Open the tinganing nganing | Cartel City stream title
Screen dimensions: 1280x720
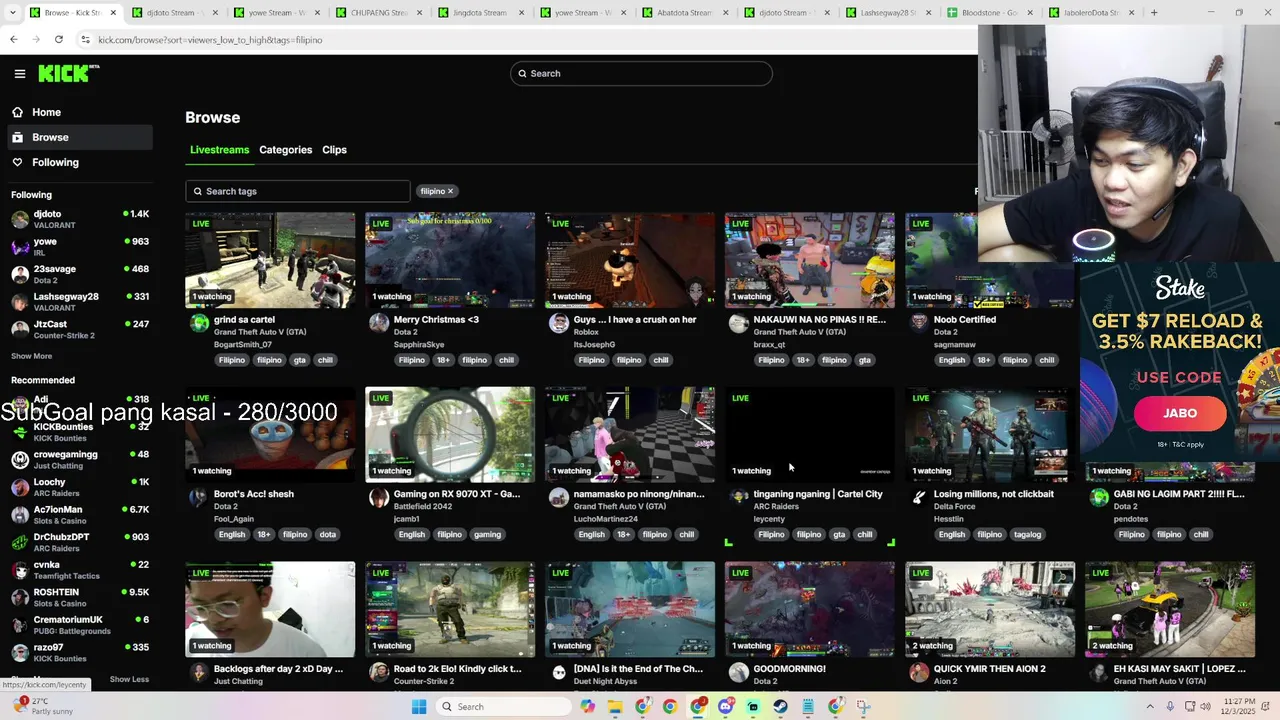pyautogui.click(x=818, y=494)
